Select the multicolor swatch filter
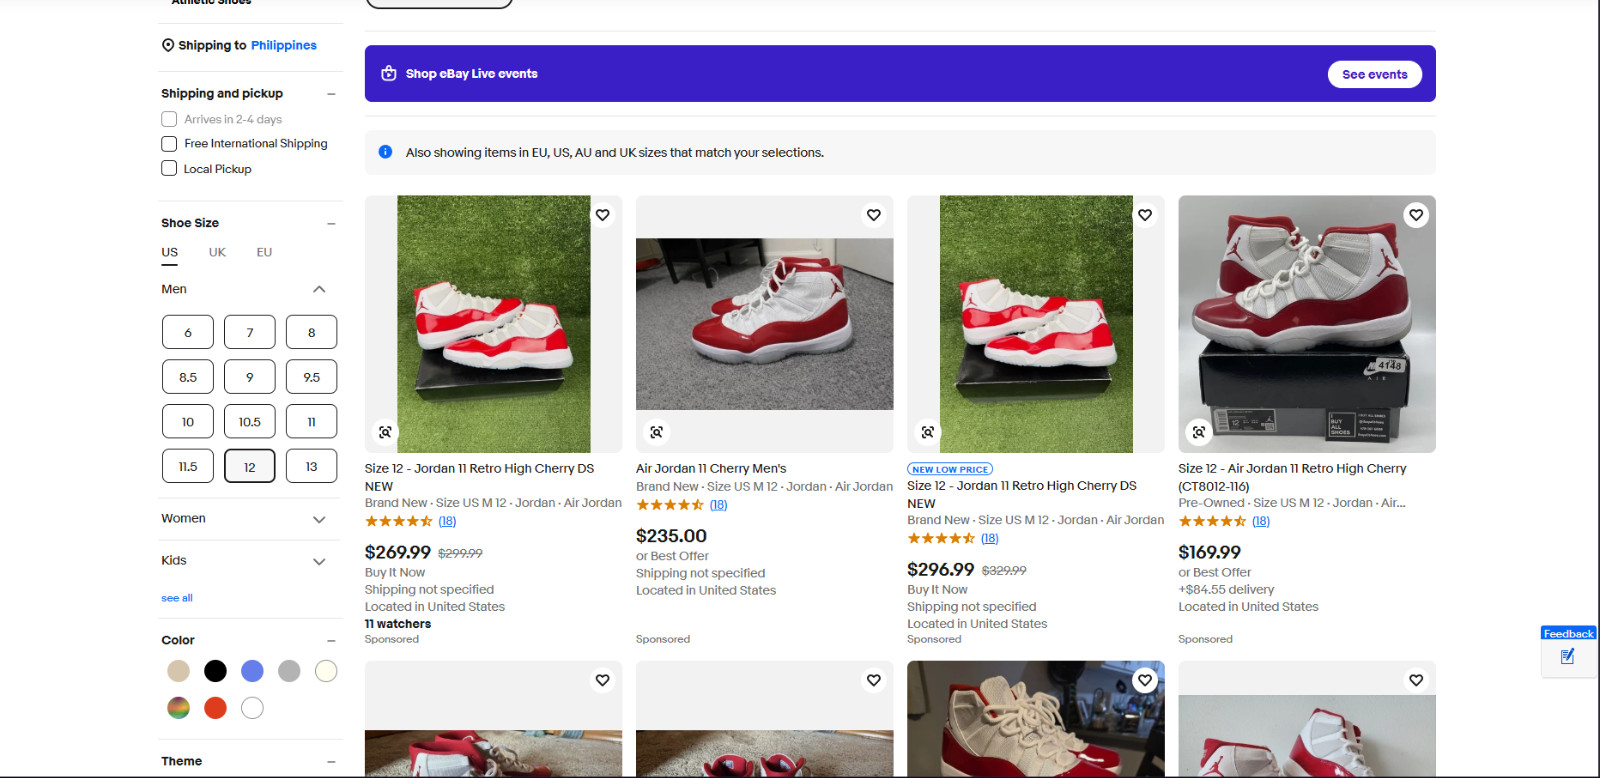 [178, 708]
